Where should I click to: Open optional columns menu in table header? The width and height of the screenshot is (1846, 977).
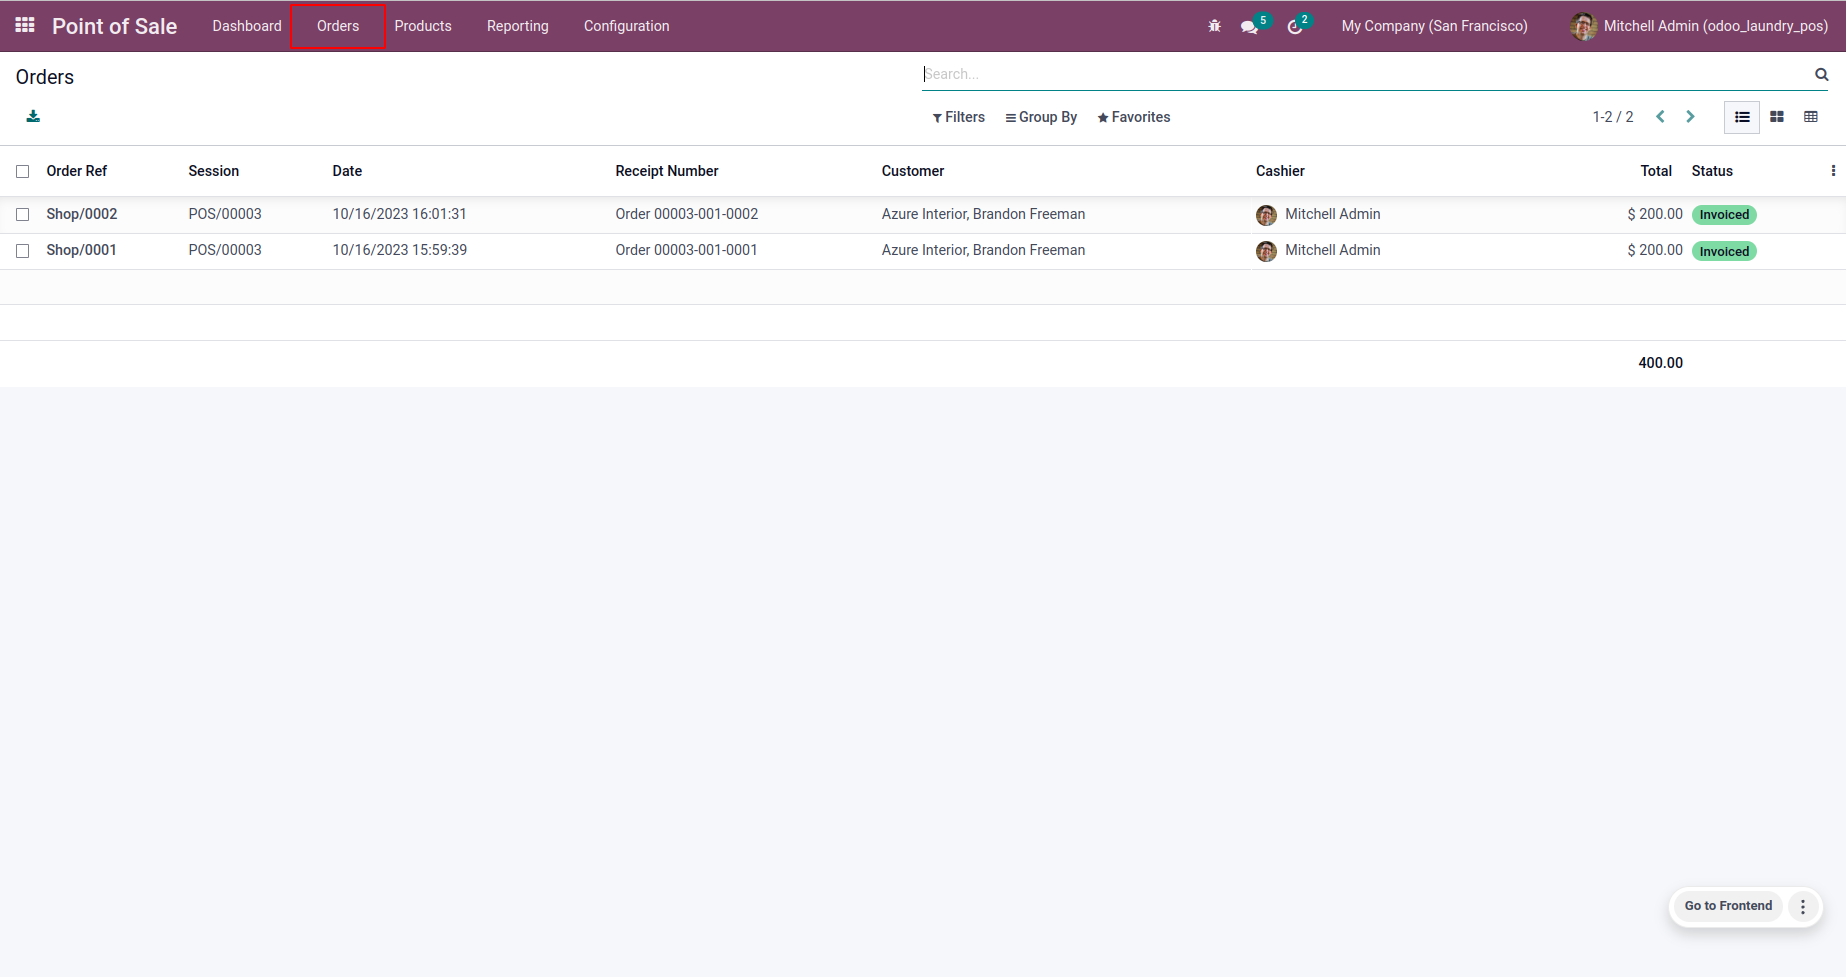(x=1833, y=171)
